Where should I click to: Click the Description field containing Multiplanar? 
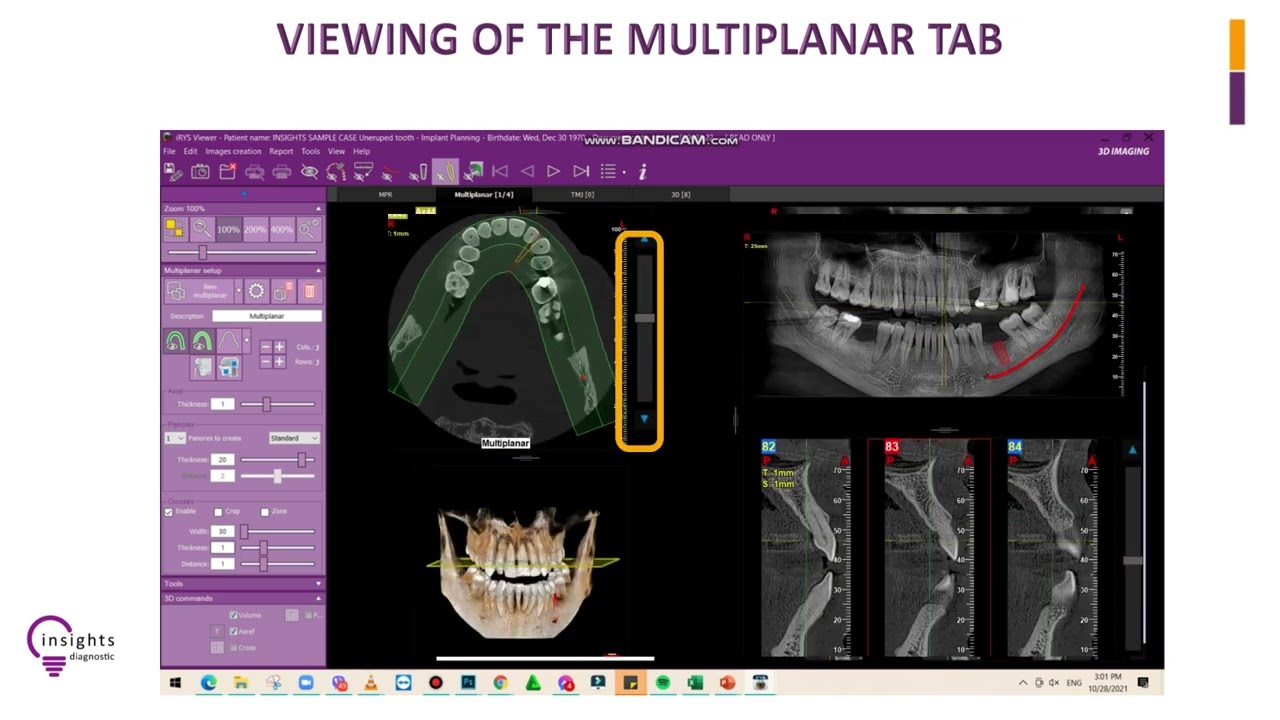[267, 316]
